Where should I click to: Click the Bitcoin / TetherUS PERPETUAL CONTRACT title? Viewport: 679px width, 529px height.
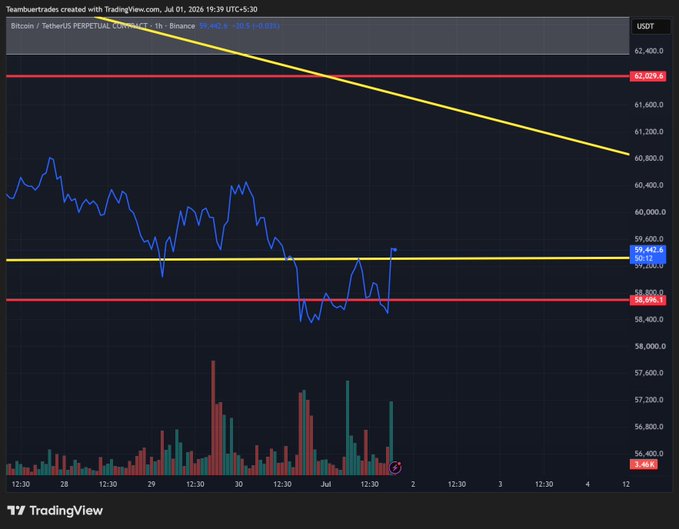[x=79, y=26]
